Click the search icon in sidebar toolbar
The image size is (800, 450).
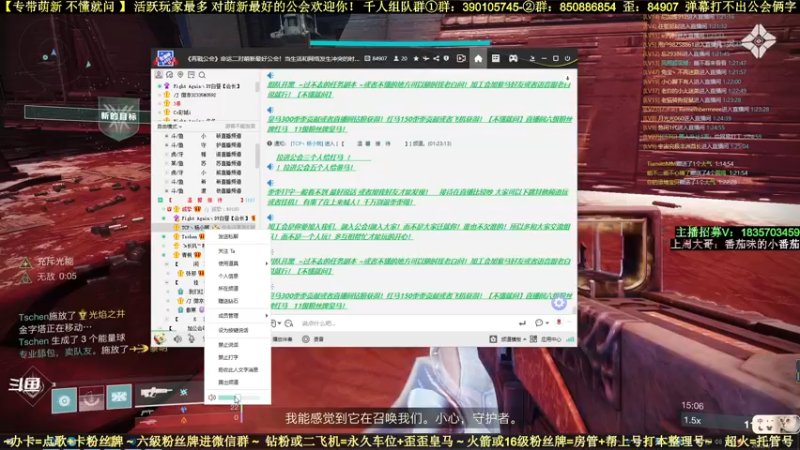coord(202,75)
